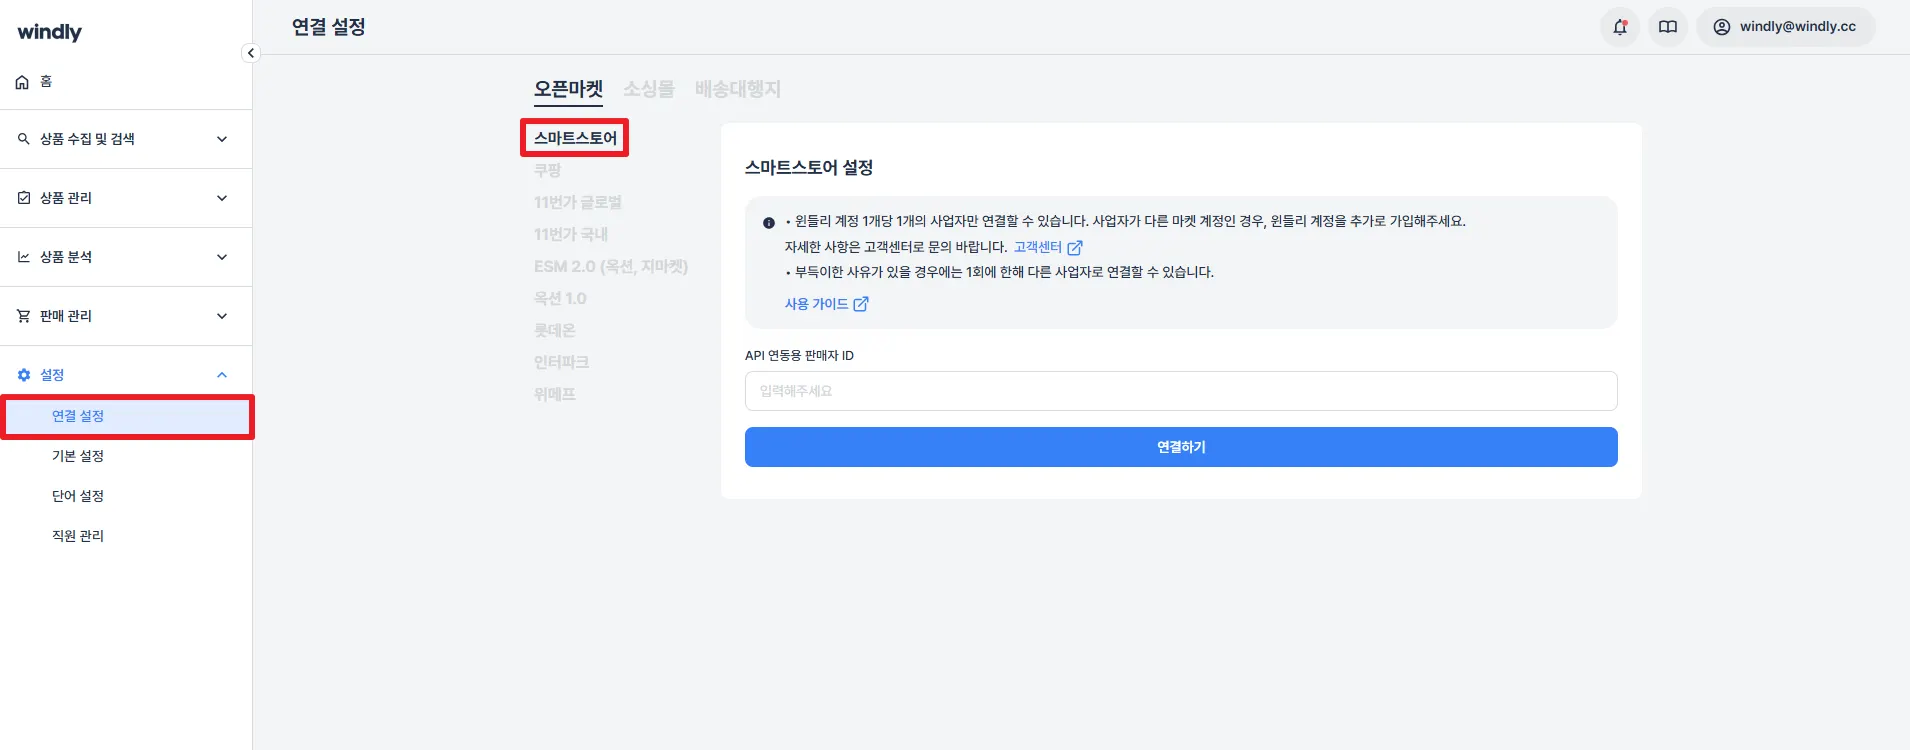Open 사용 가이드 link
The height and width of the screenshot is (750, 1910).
(x=826, y=304)
